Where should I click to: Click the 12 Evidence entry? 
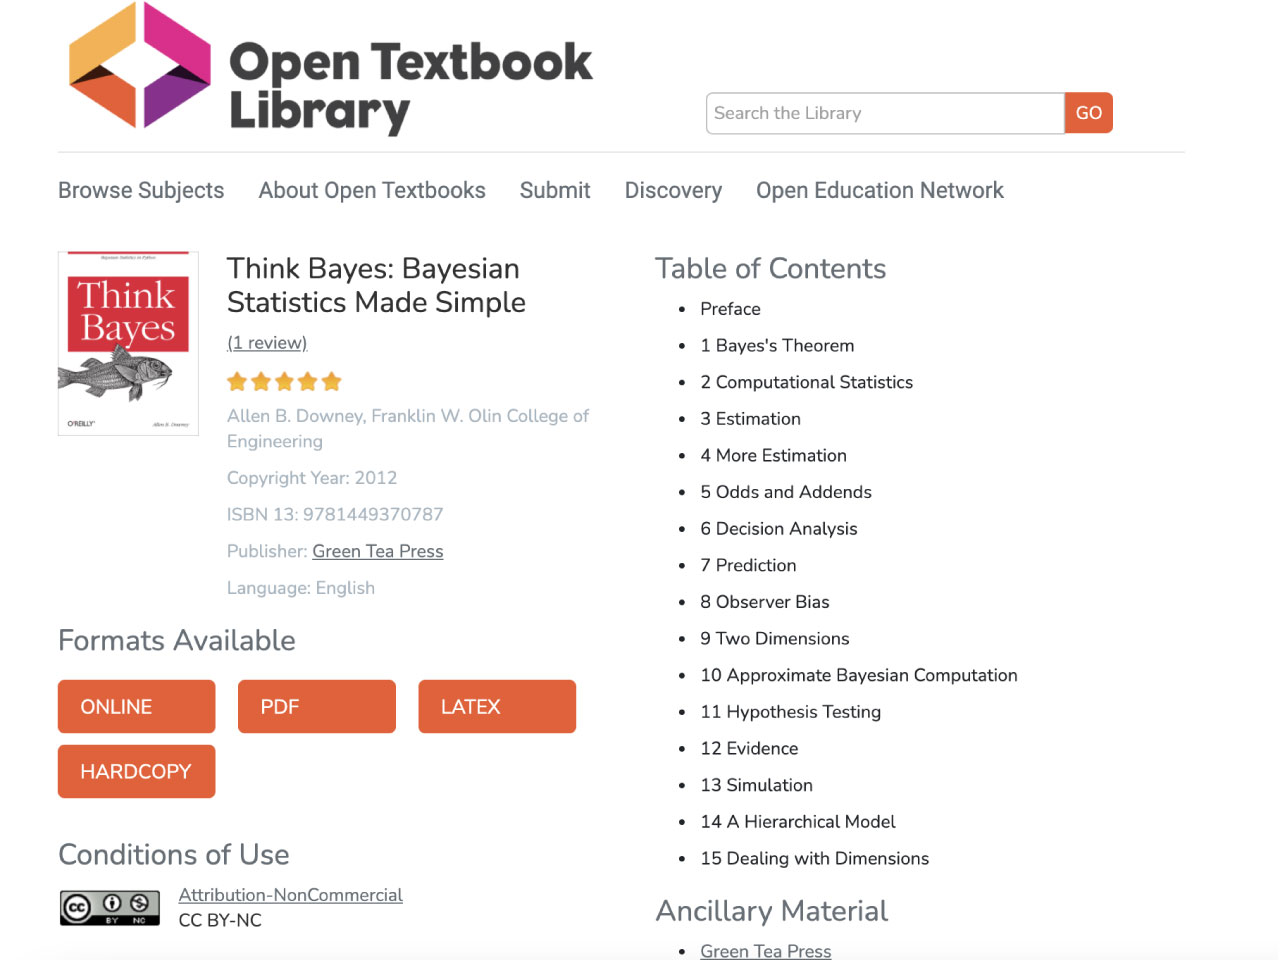click(749, 748)
